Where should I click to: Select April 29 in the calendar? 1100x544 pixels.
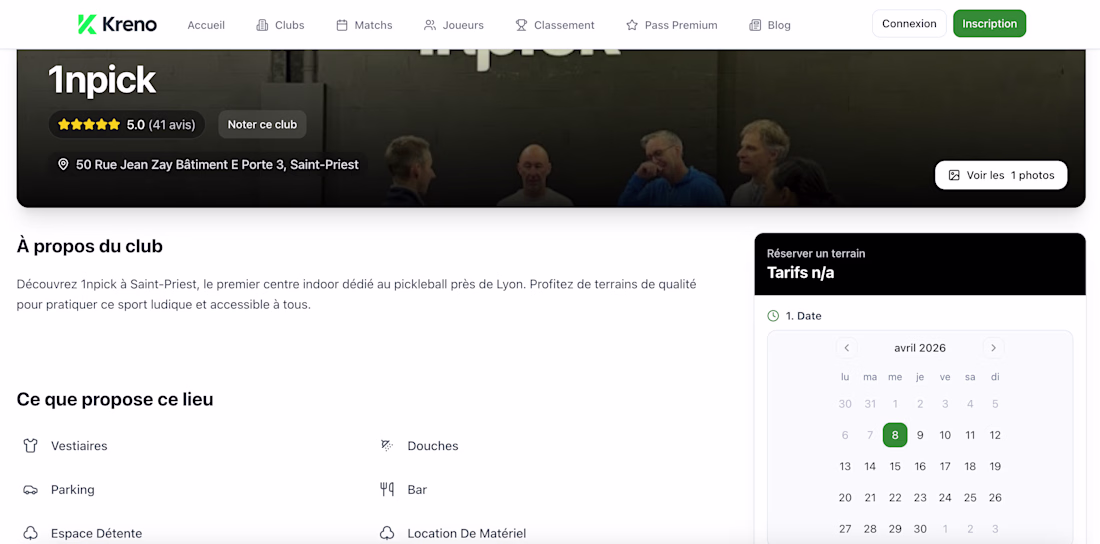coord(895,529)
